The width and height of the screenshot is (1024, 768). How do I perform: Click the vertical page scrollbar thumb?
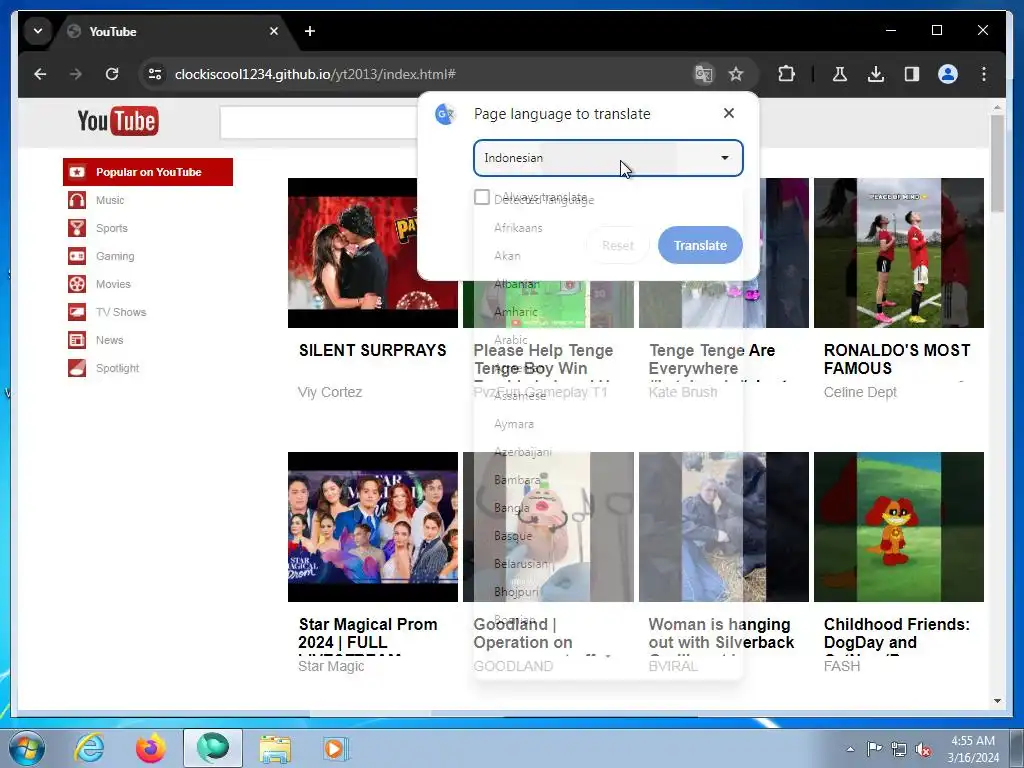coord(997,163)
